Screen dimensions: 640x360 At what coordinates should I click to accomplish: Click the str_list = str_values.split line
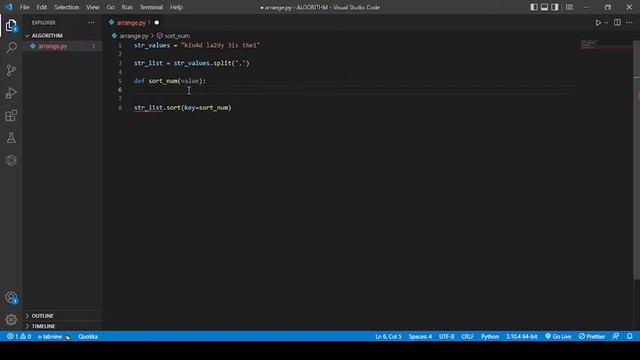(x=191, y=63)
